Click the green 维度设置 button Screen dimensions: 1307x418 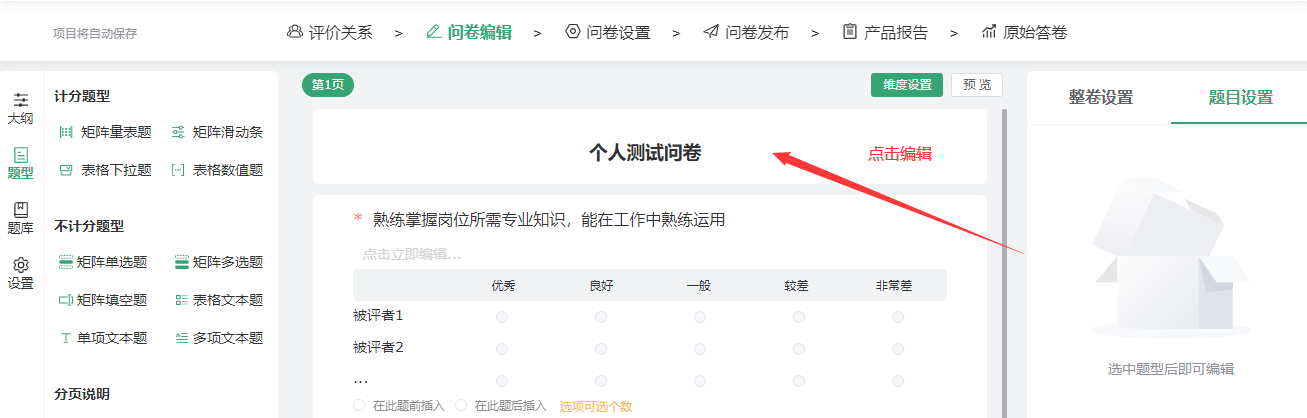point(906,85)
